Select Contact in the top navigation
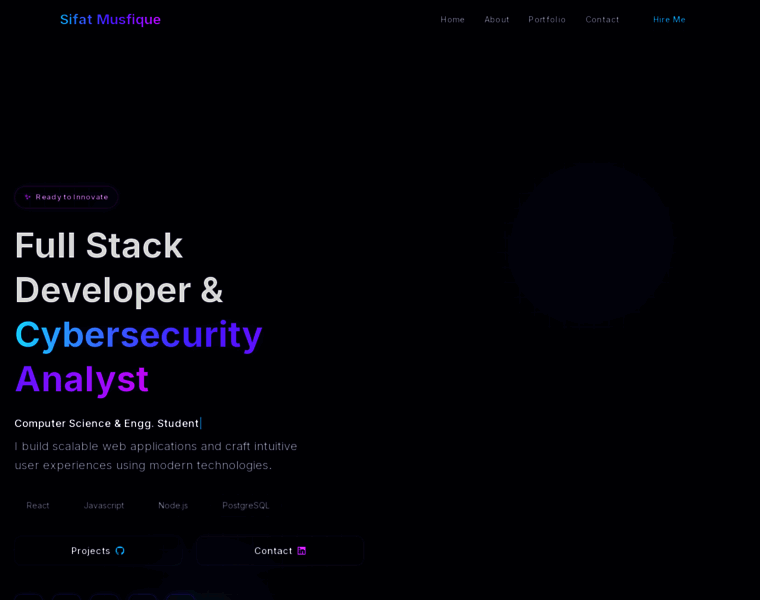The width and height of the screenshot is (760, 600). pyautogui.click(x=602, y=19)
